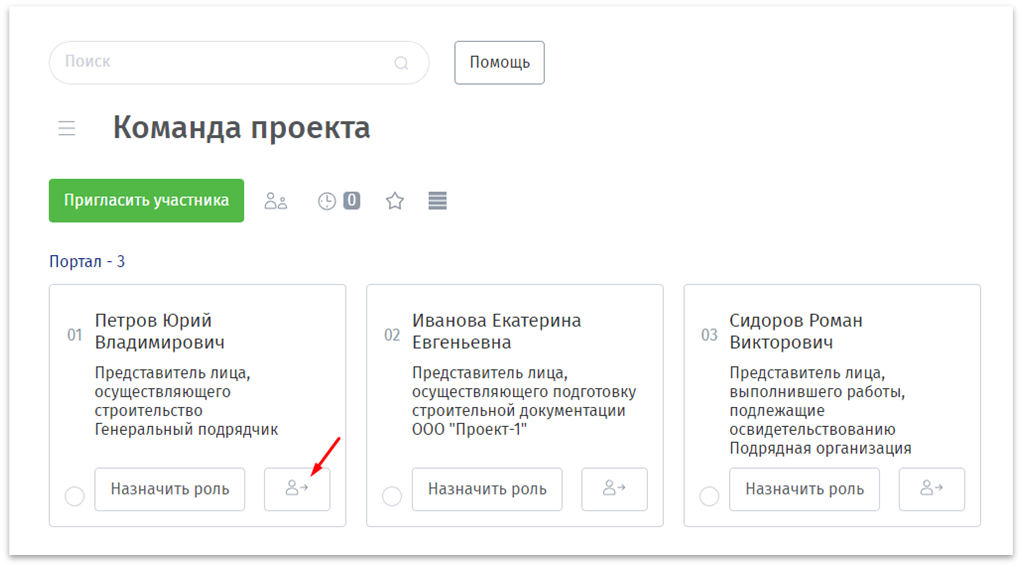Open Сидоров Роман Викторович participant card
This screenshot has width=1022, height=567.
point(795,331)
